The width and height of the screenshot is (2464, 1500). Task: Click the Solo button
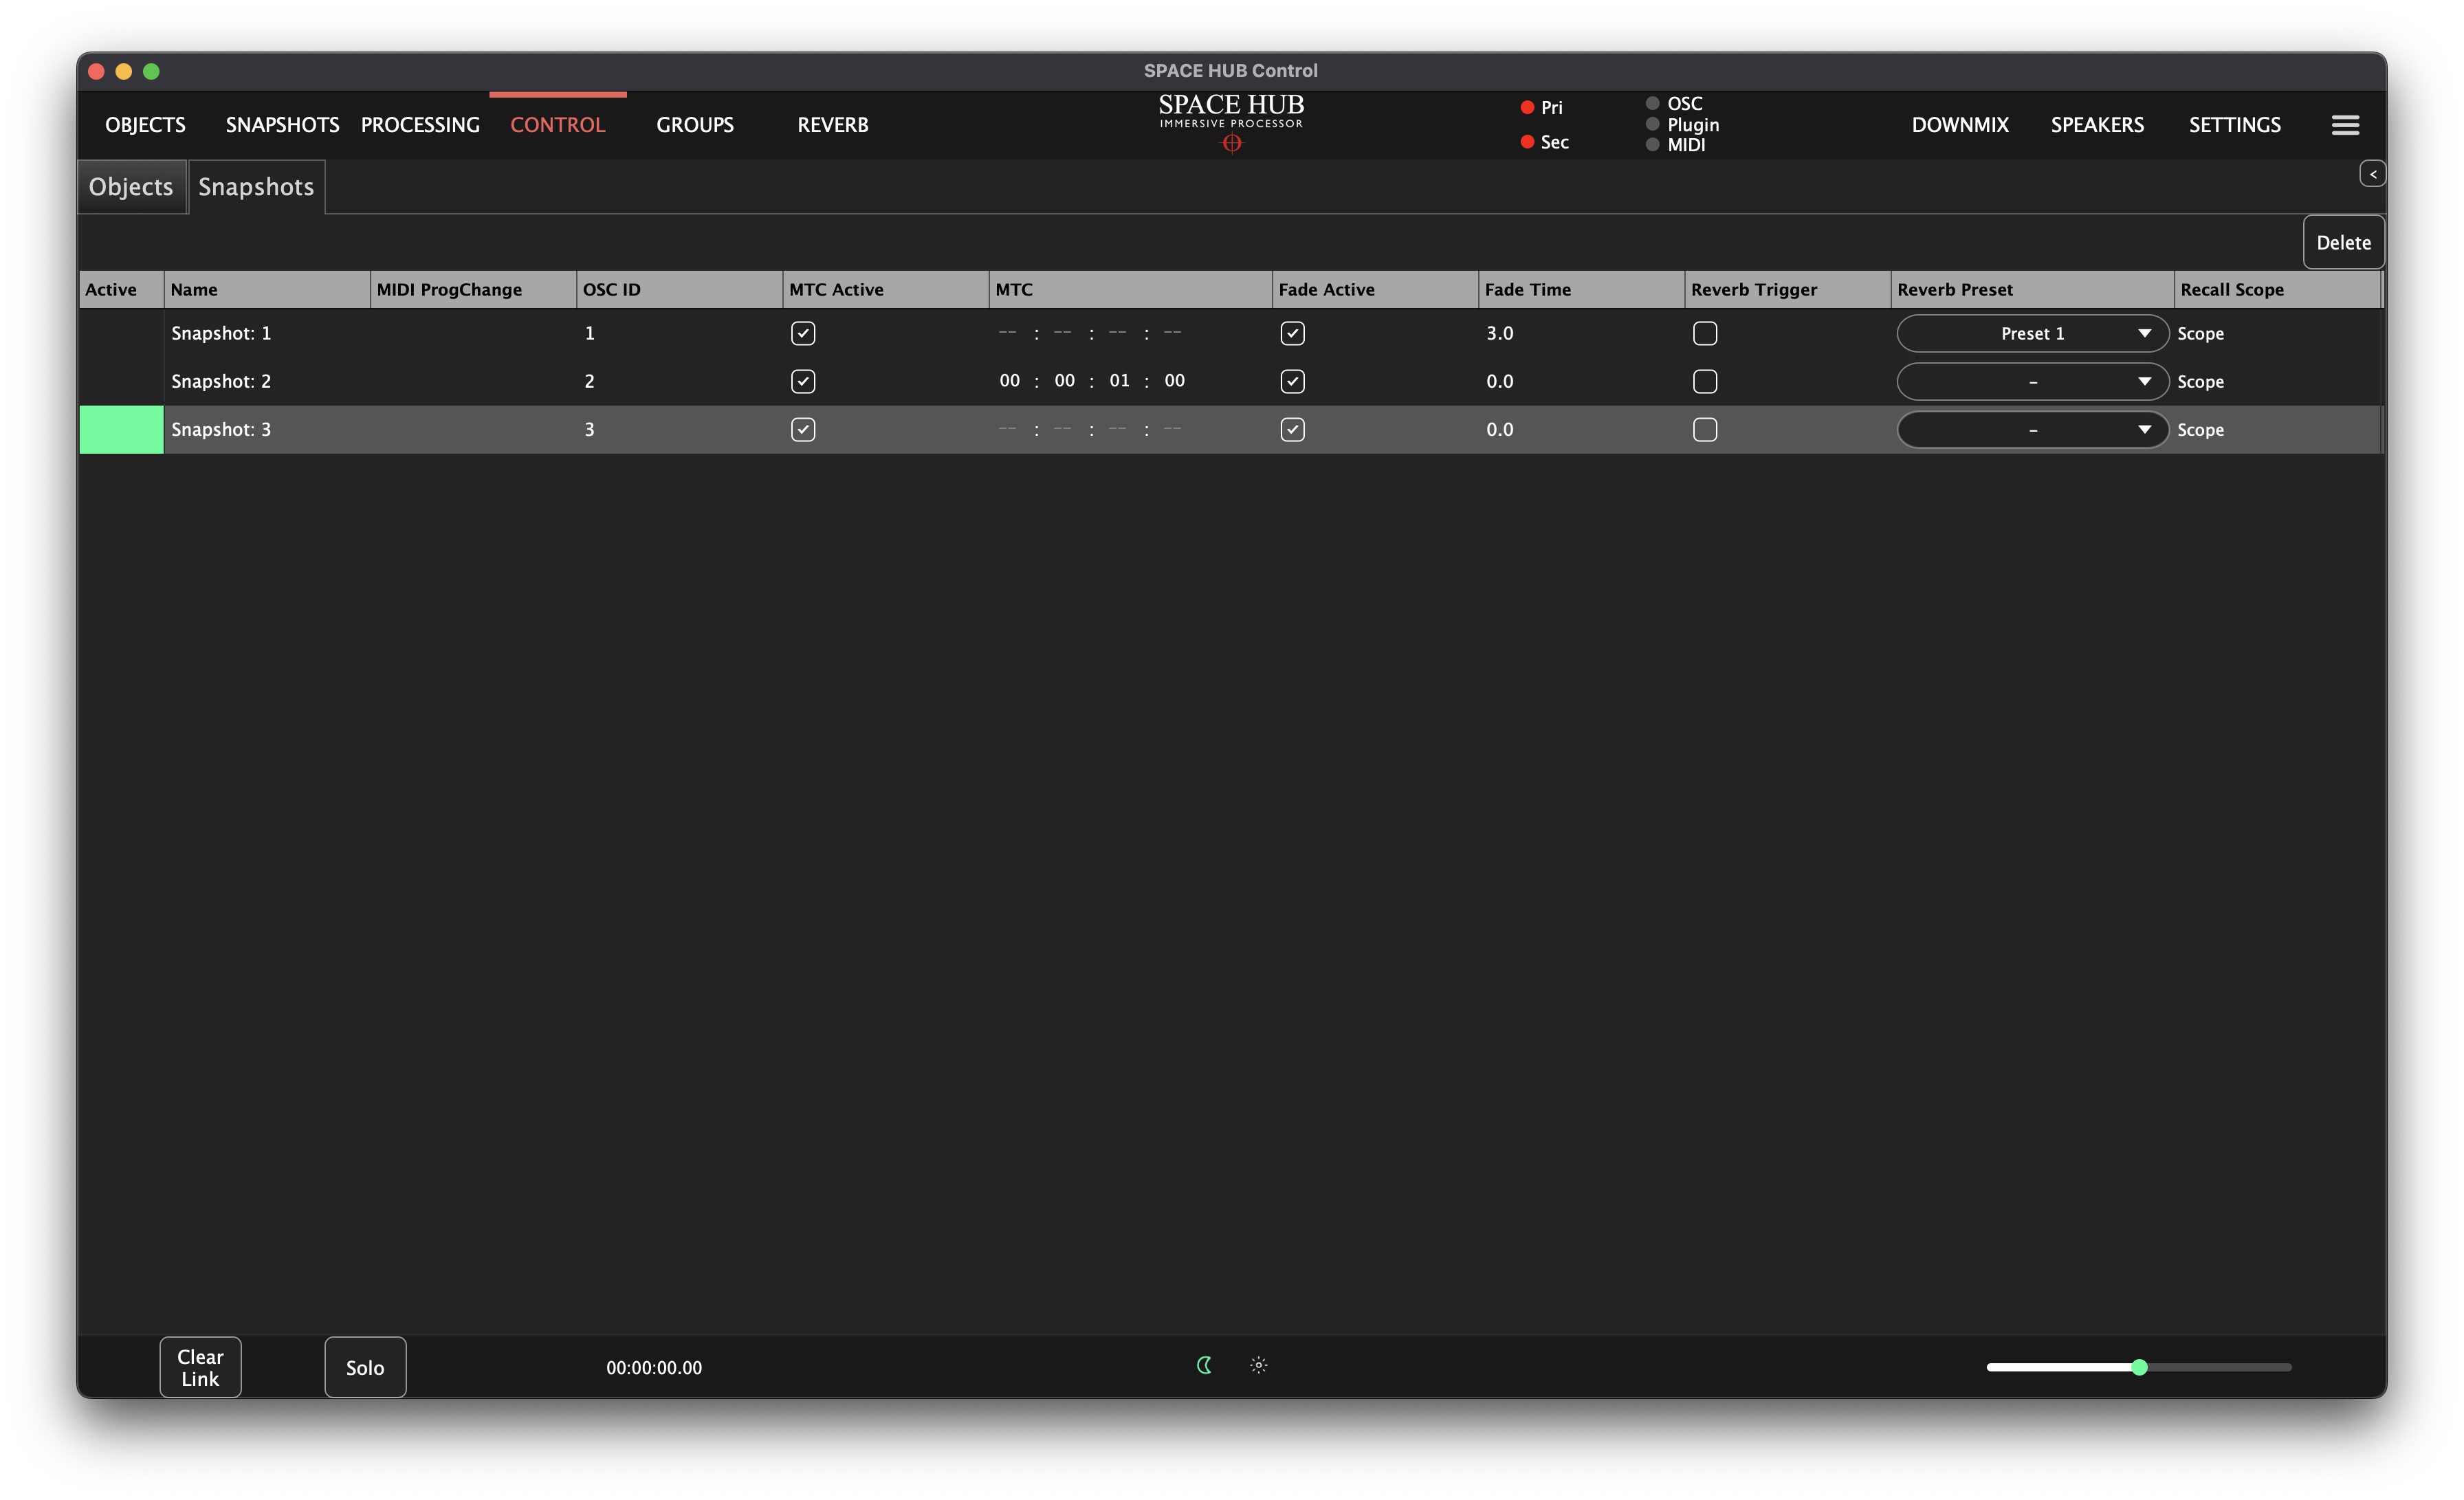(365, 1367)
